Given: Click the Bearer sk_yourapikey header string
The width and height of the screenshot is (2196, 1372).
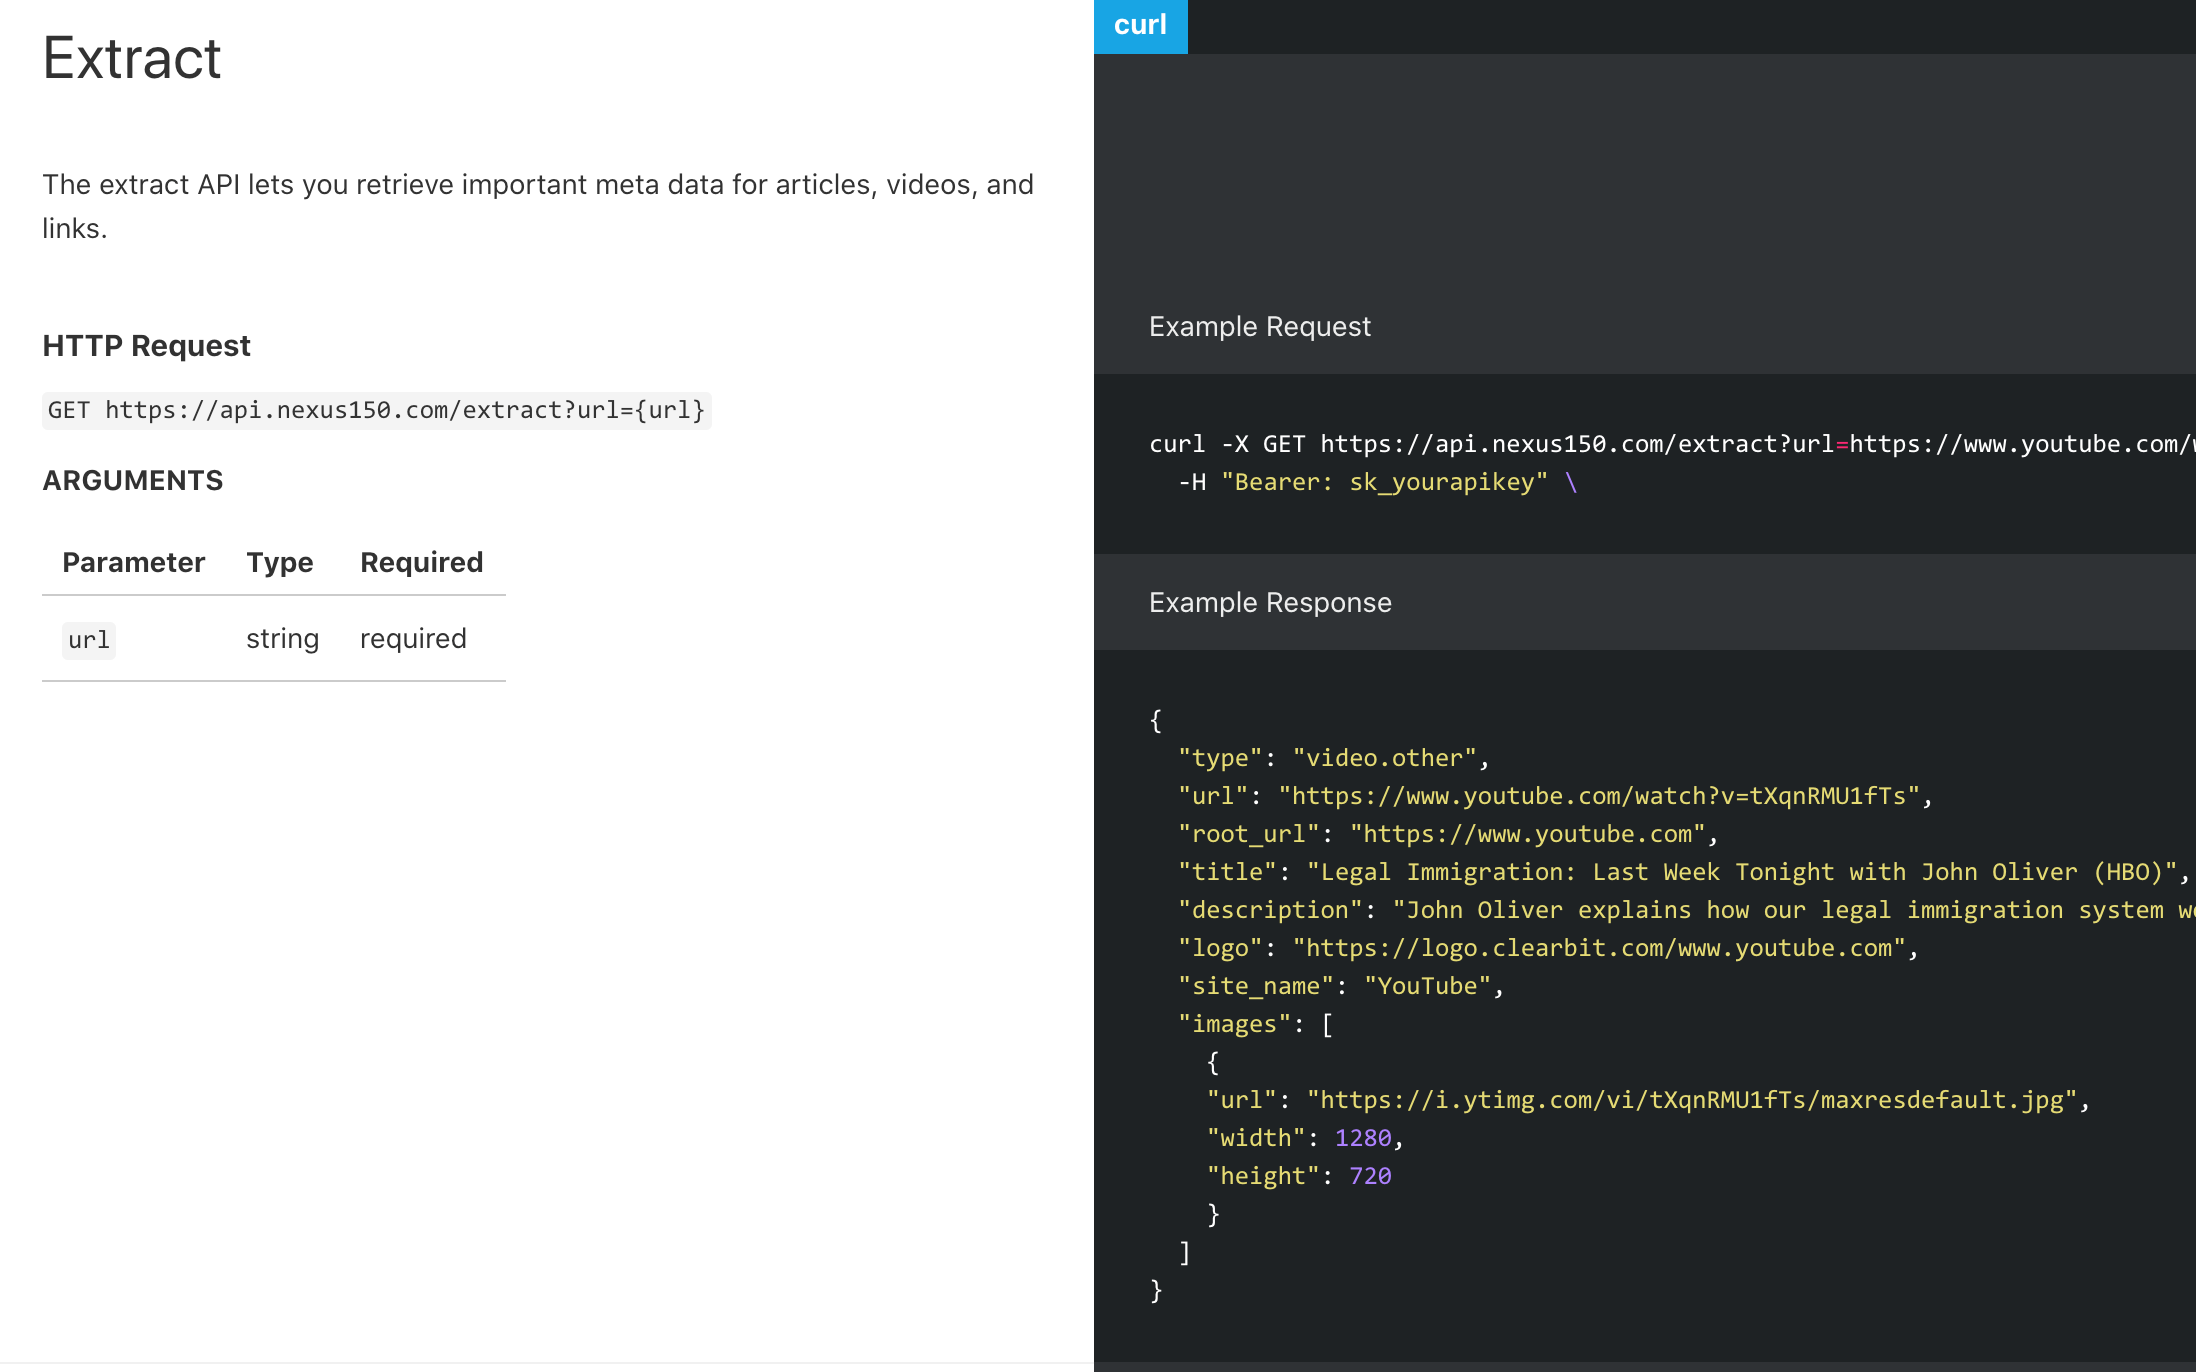Looking at the screenshot, I should [1384, 482].
